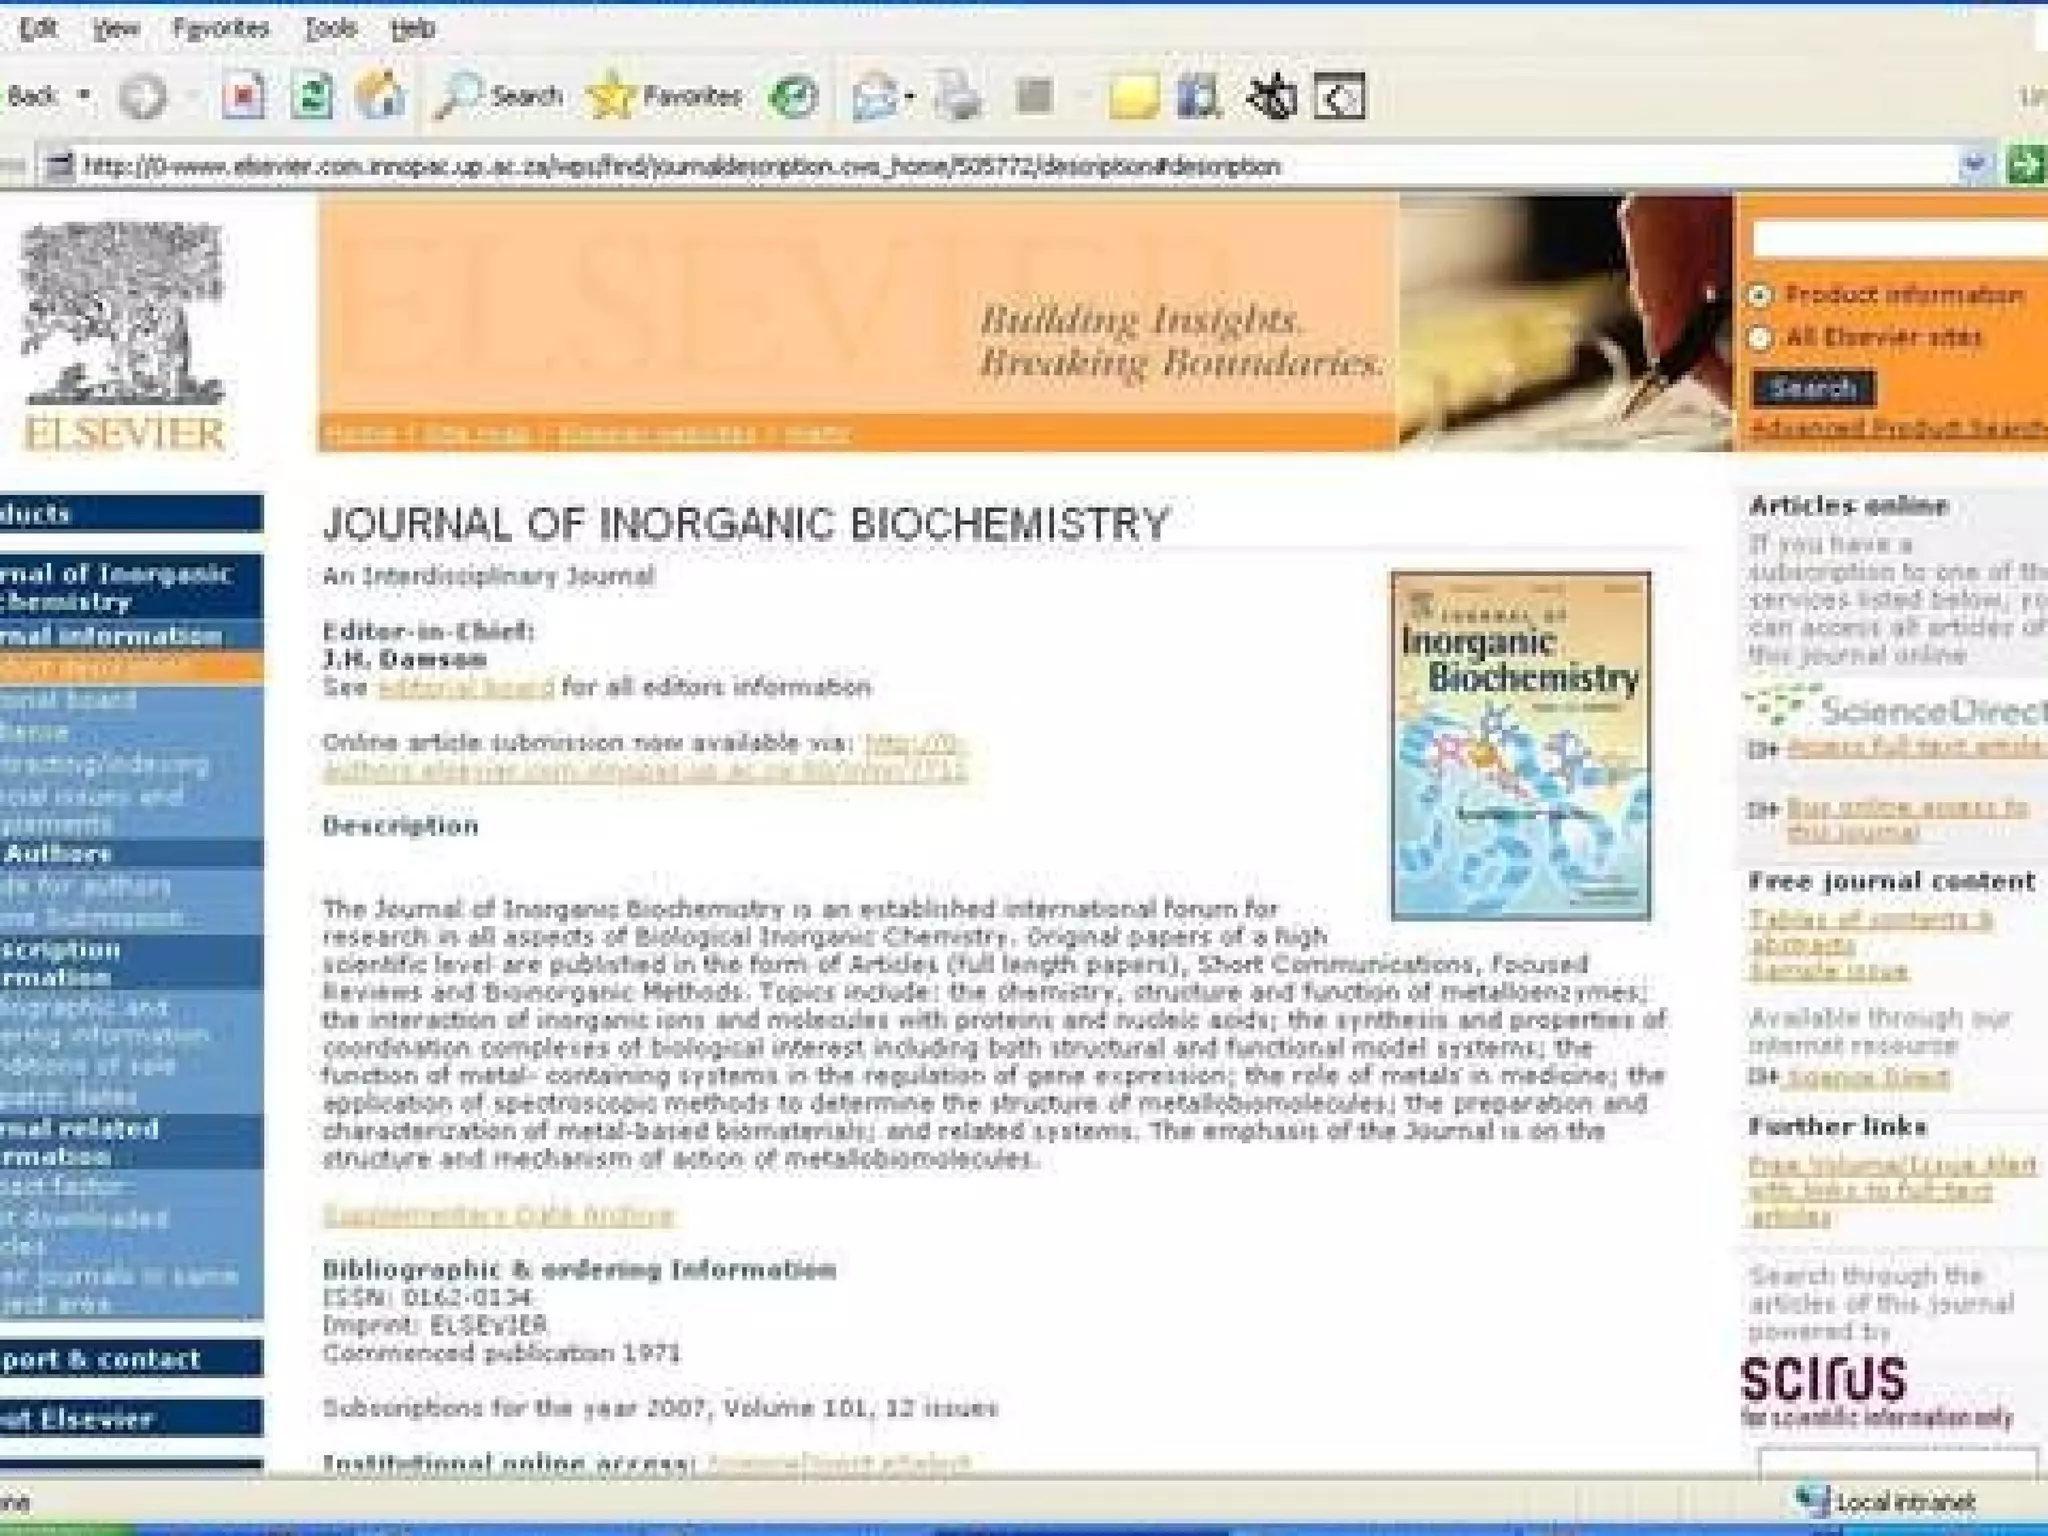2048x1536 pixels.
Task: Open the Favorites menu in menu bar
Action: (x=220, y=28)
